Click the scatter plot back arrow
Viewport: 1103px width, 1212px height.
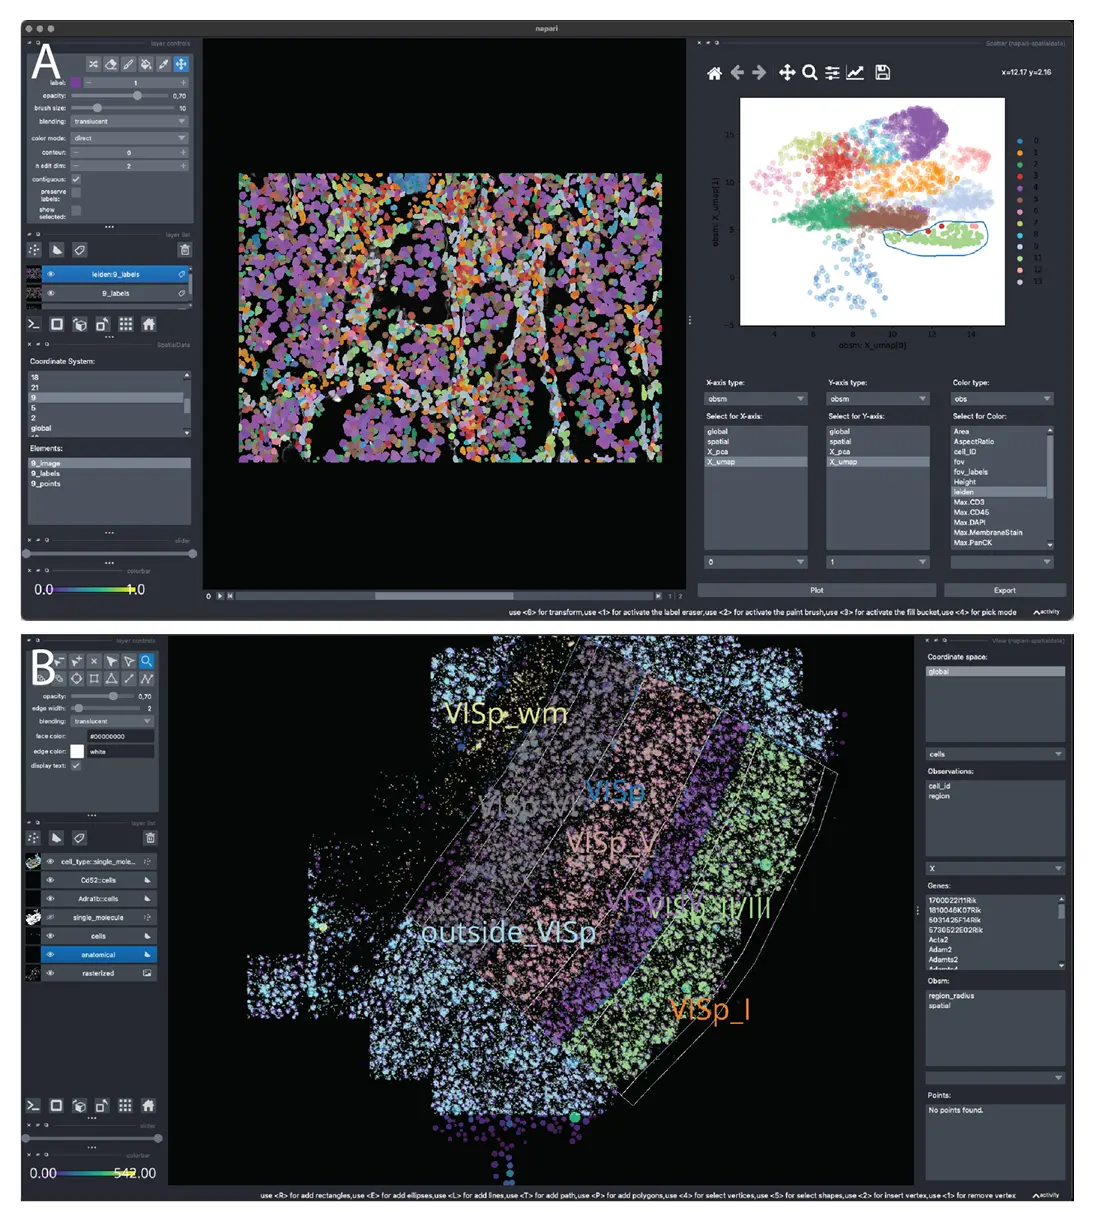click(x=737, y=73)
